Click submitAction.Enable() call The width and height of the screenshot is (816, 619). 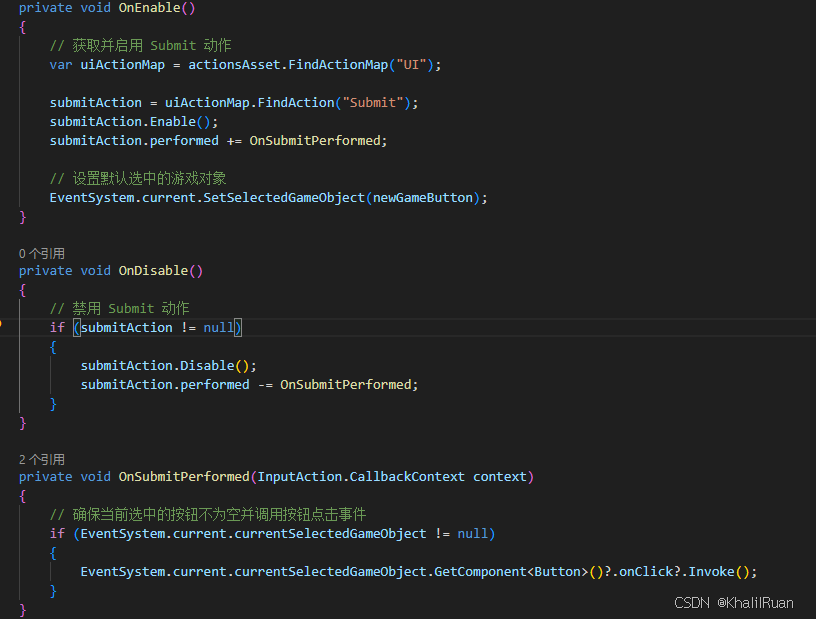click(x=134, y=122)
